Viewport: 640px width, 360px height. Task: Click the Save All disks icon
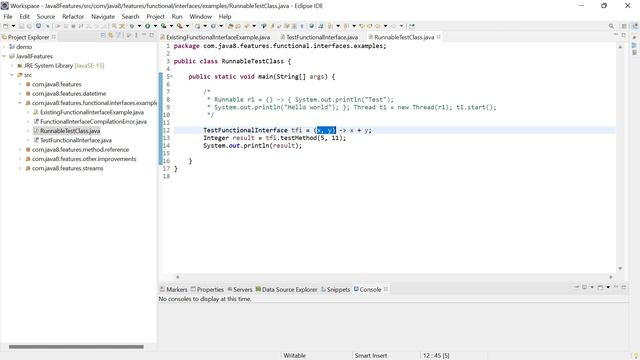(x=29, y=26)
